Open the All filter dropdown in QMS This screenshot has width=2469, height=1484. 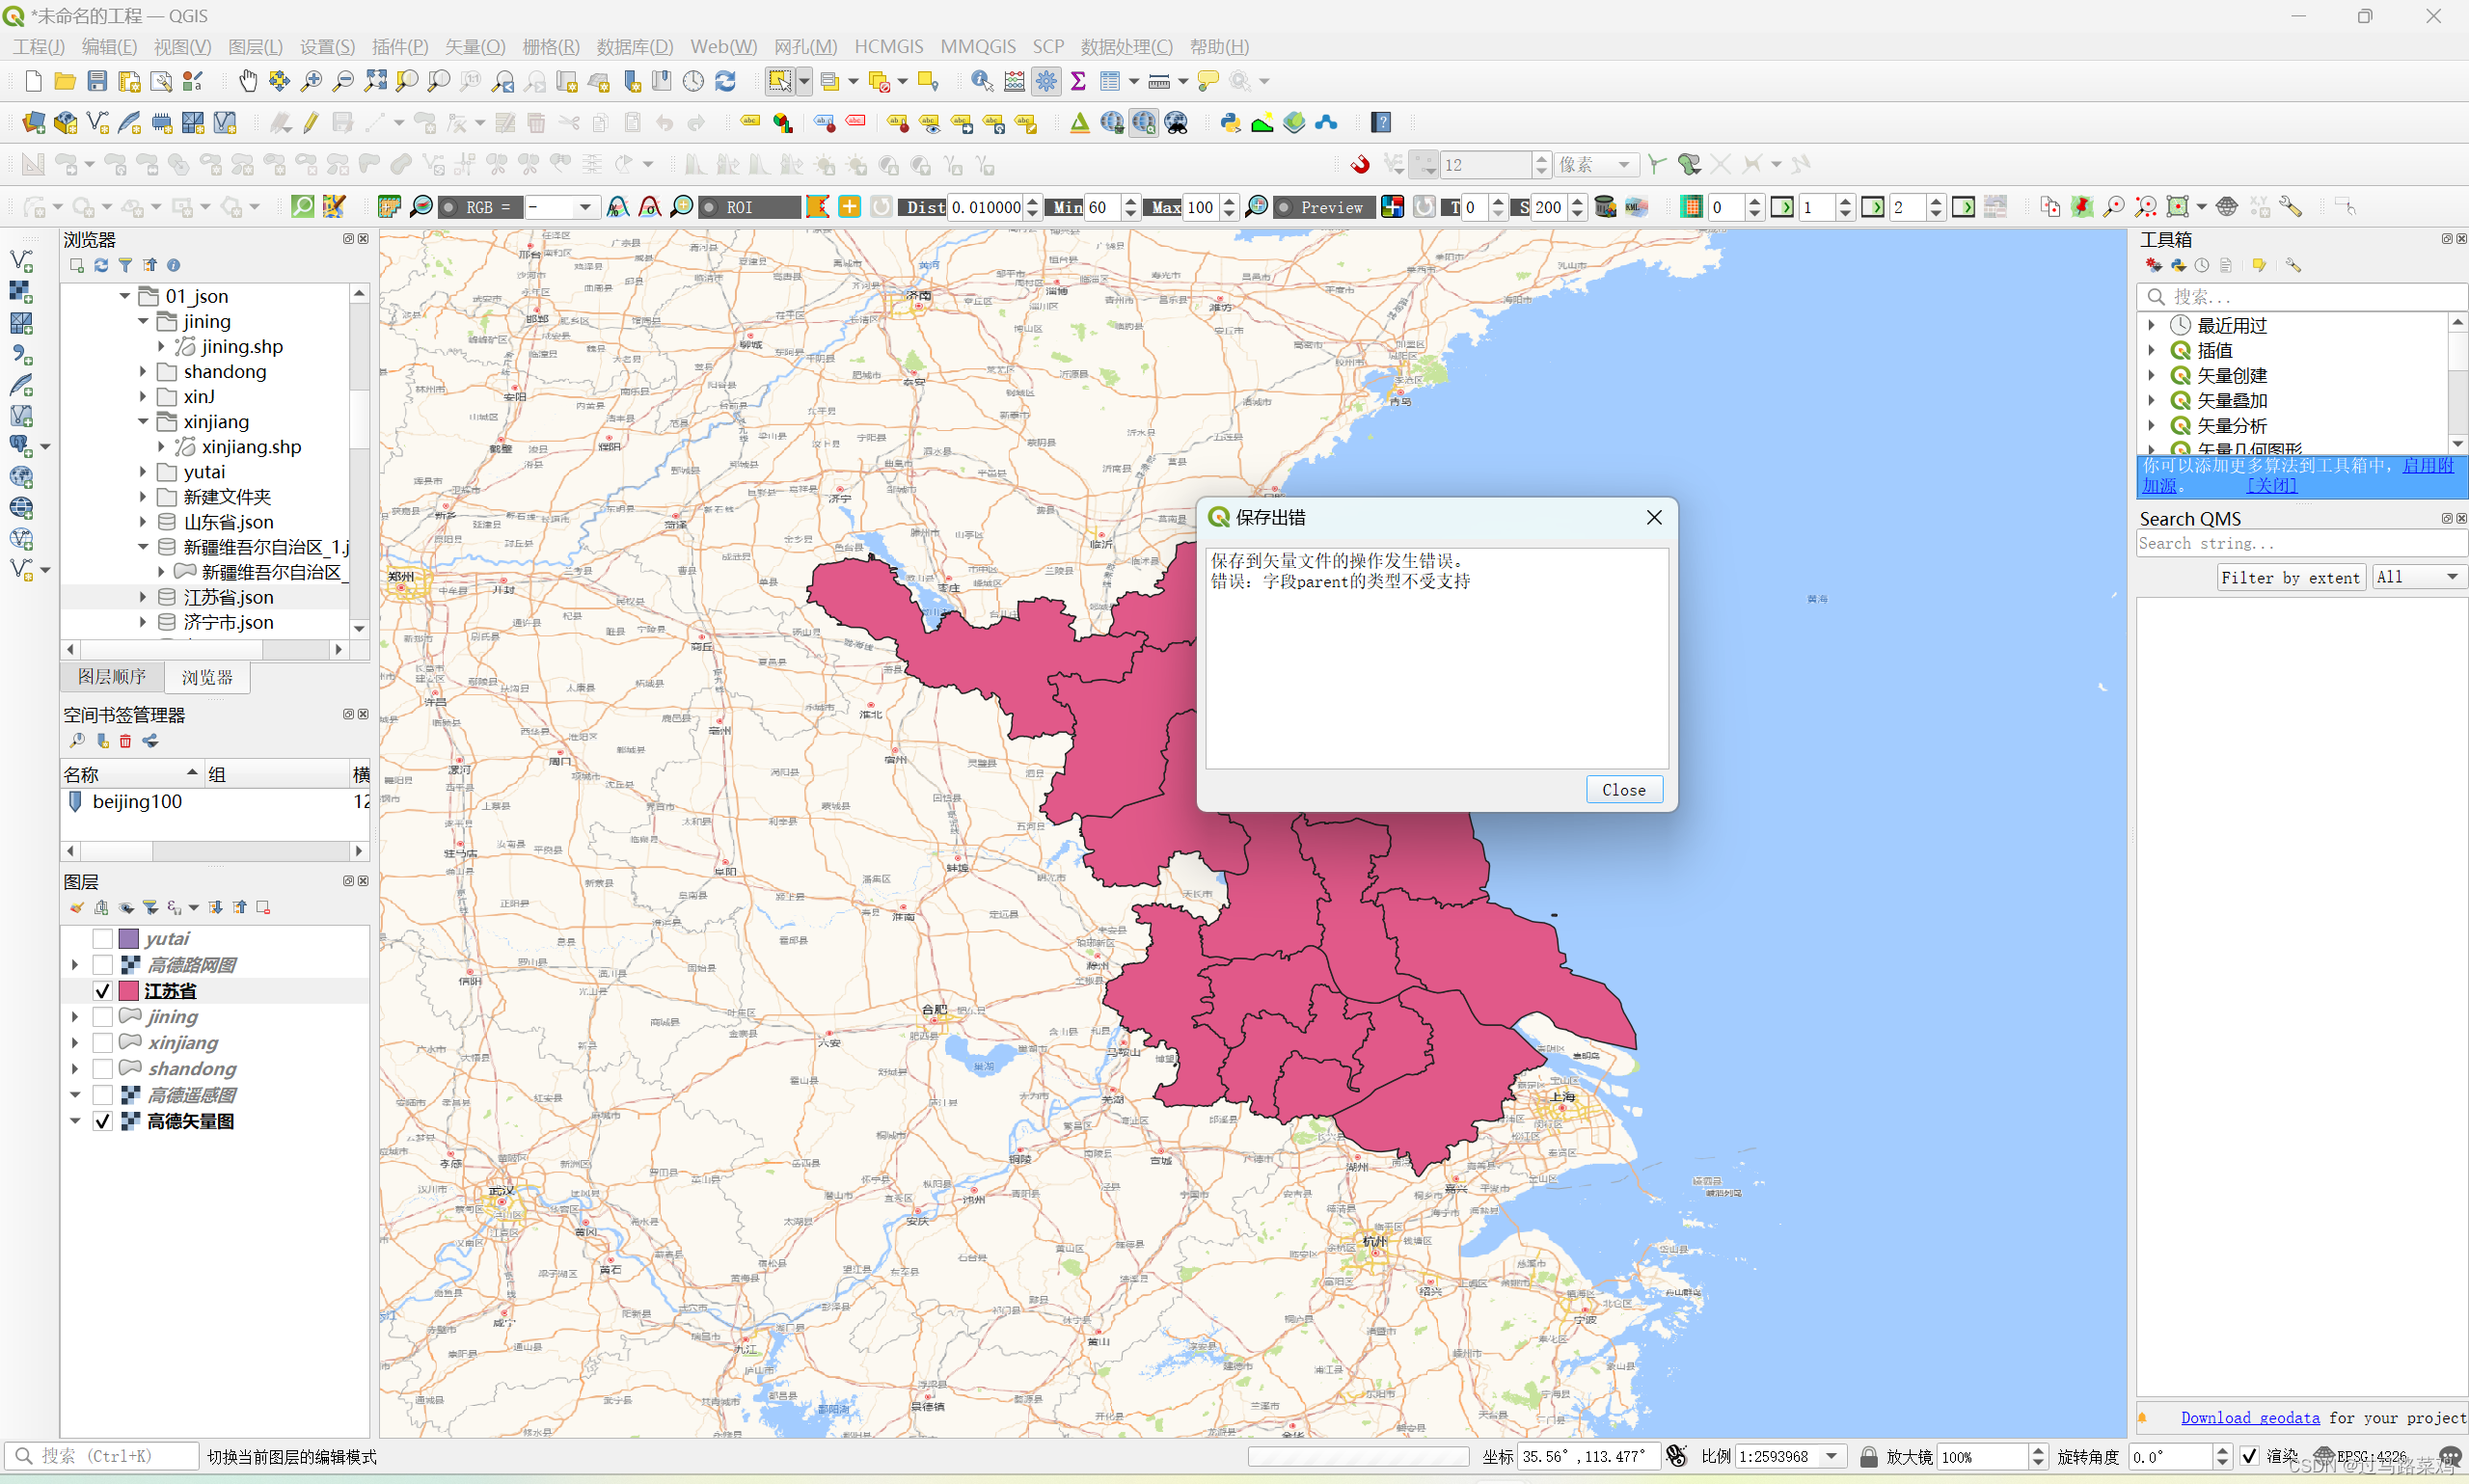2416,577
